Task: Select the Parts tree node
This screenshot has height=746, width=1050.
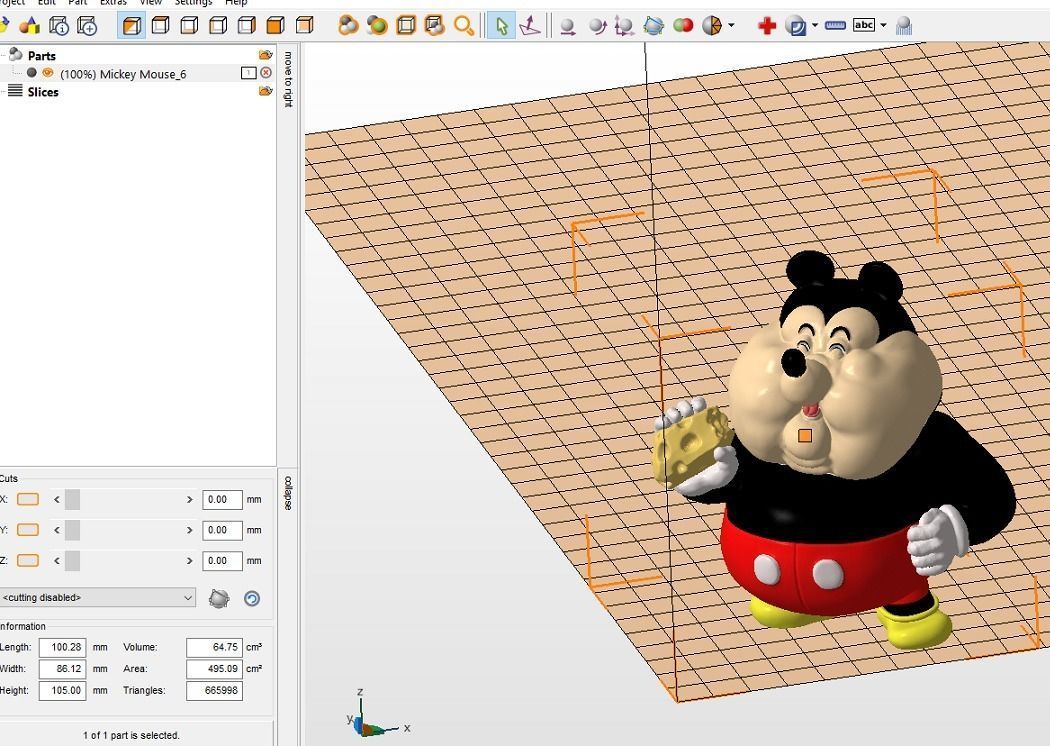Action: pos(42,56)
